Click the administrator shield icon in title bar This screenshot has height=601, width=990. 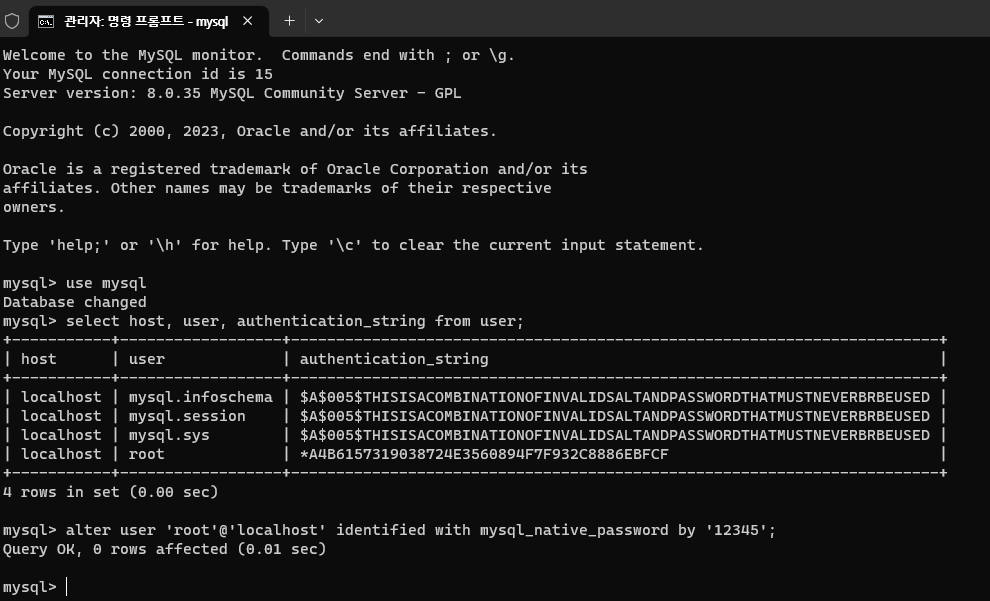coord(14,20)
